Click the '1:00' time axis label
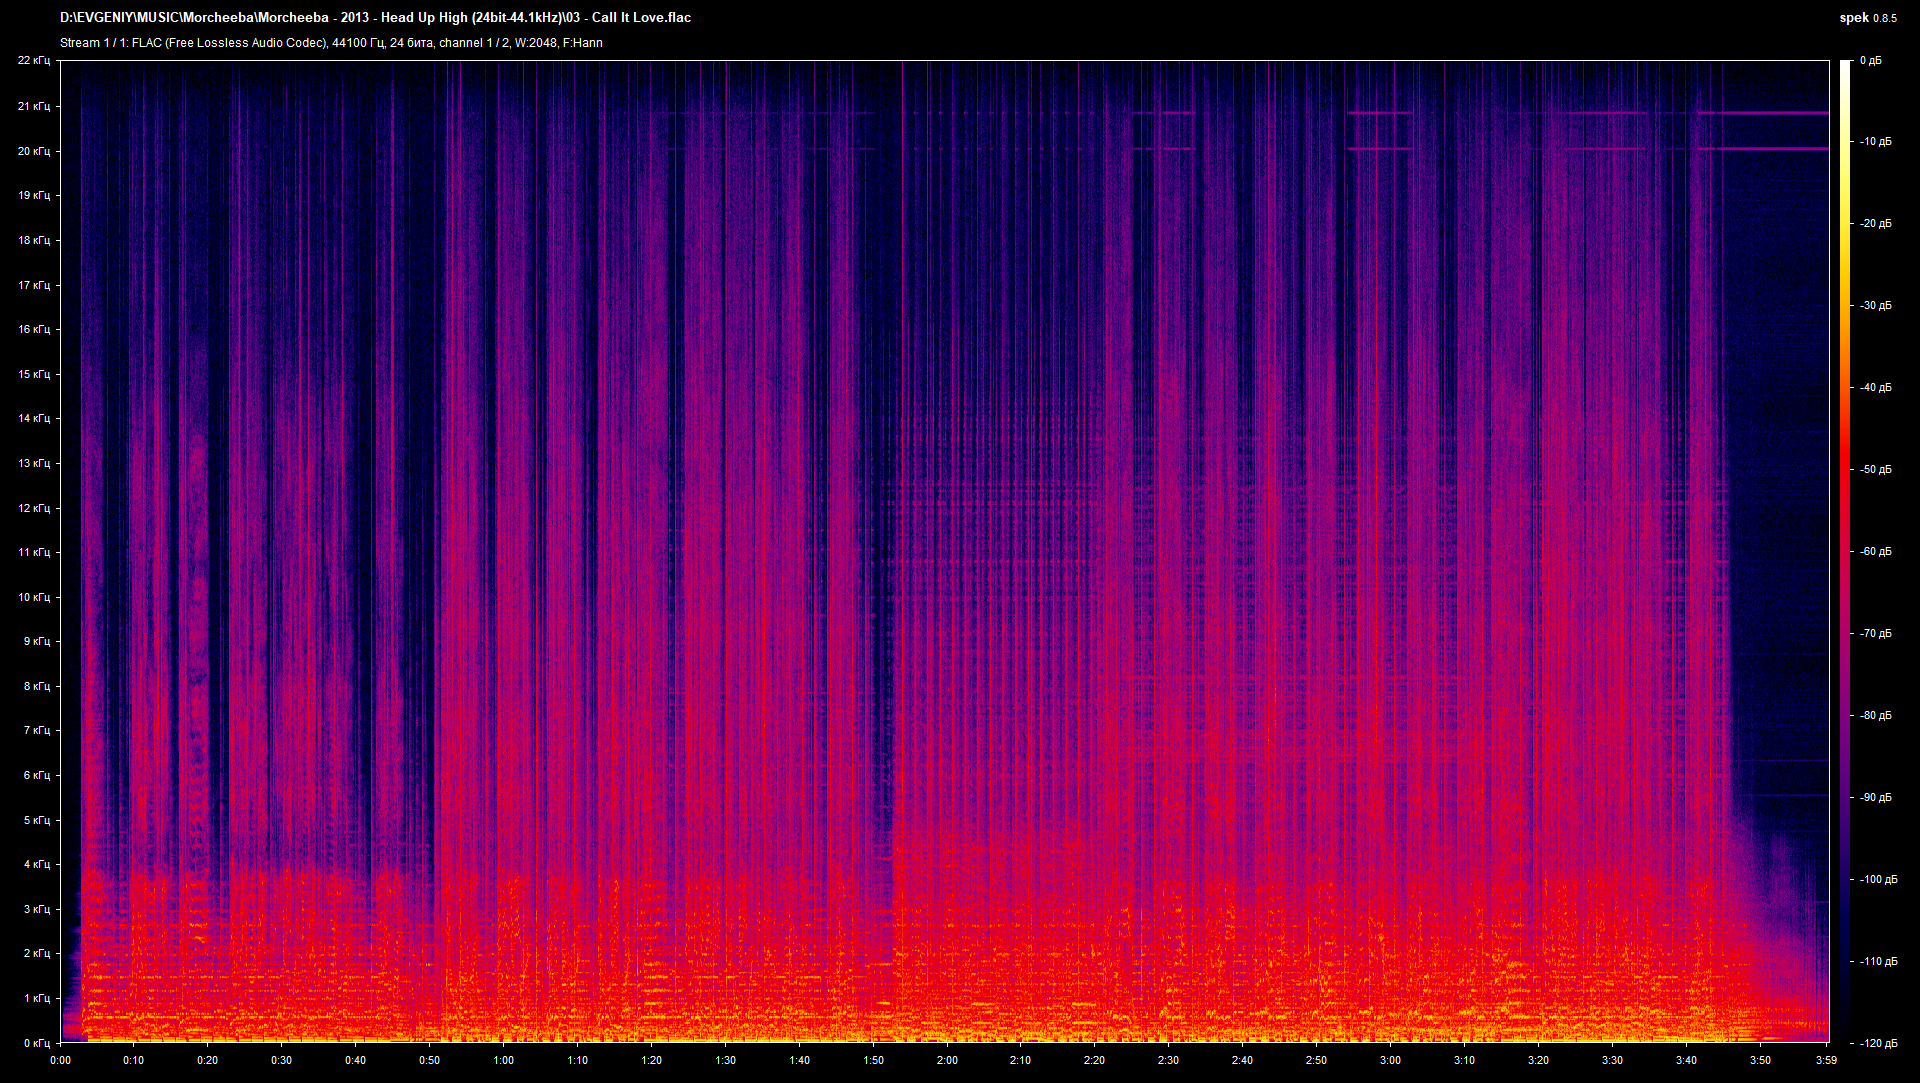 pos(504,1060)
